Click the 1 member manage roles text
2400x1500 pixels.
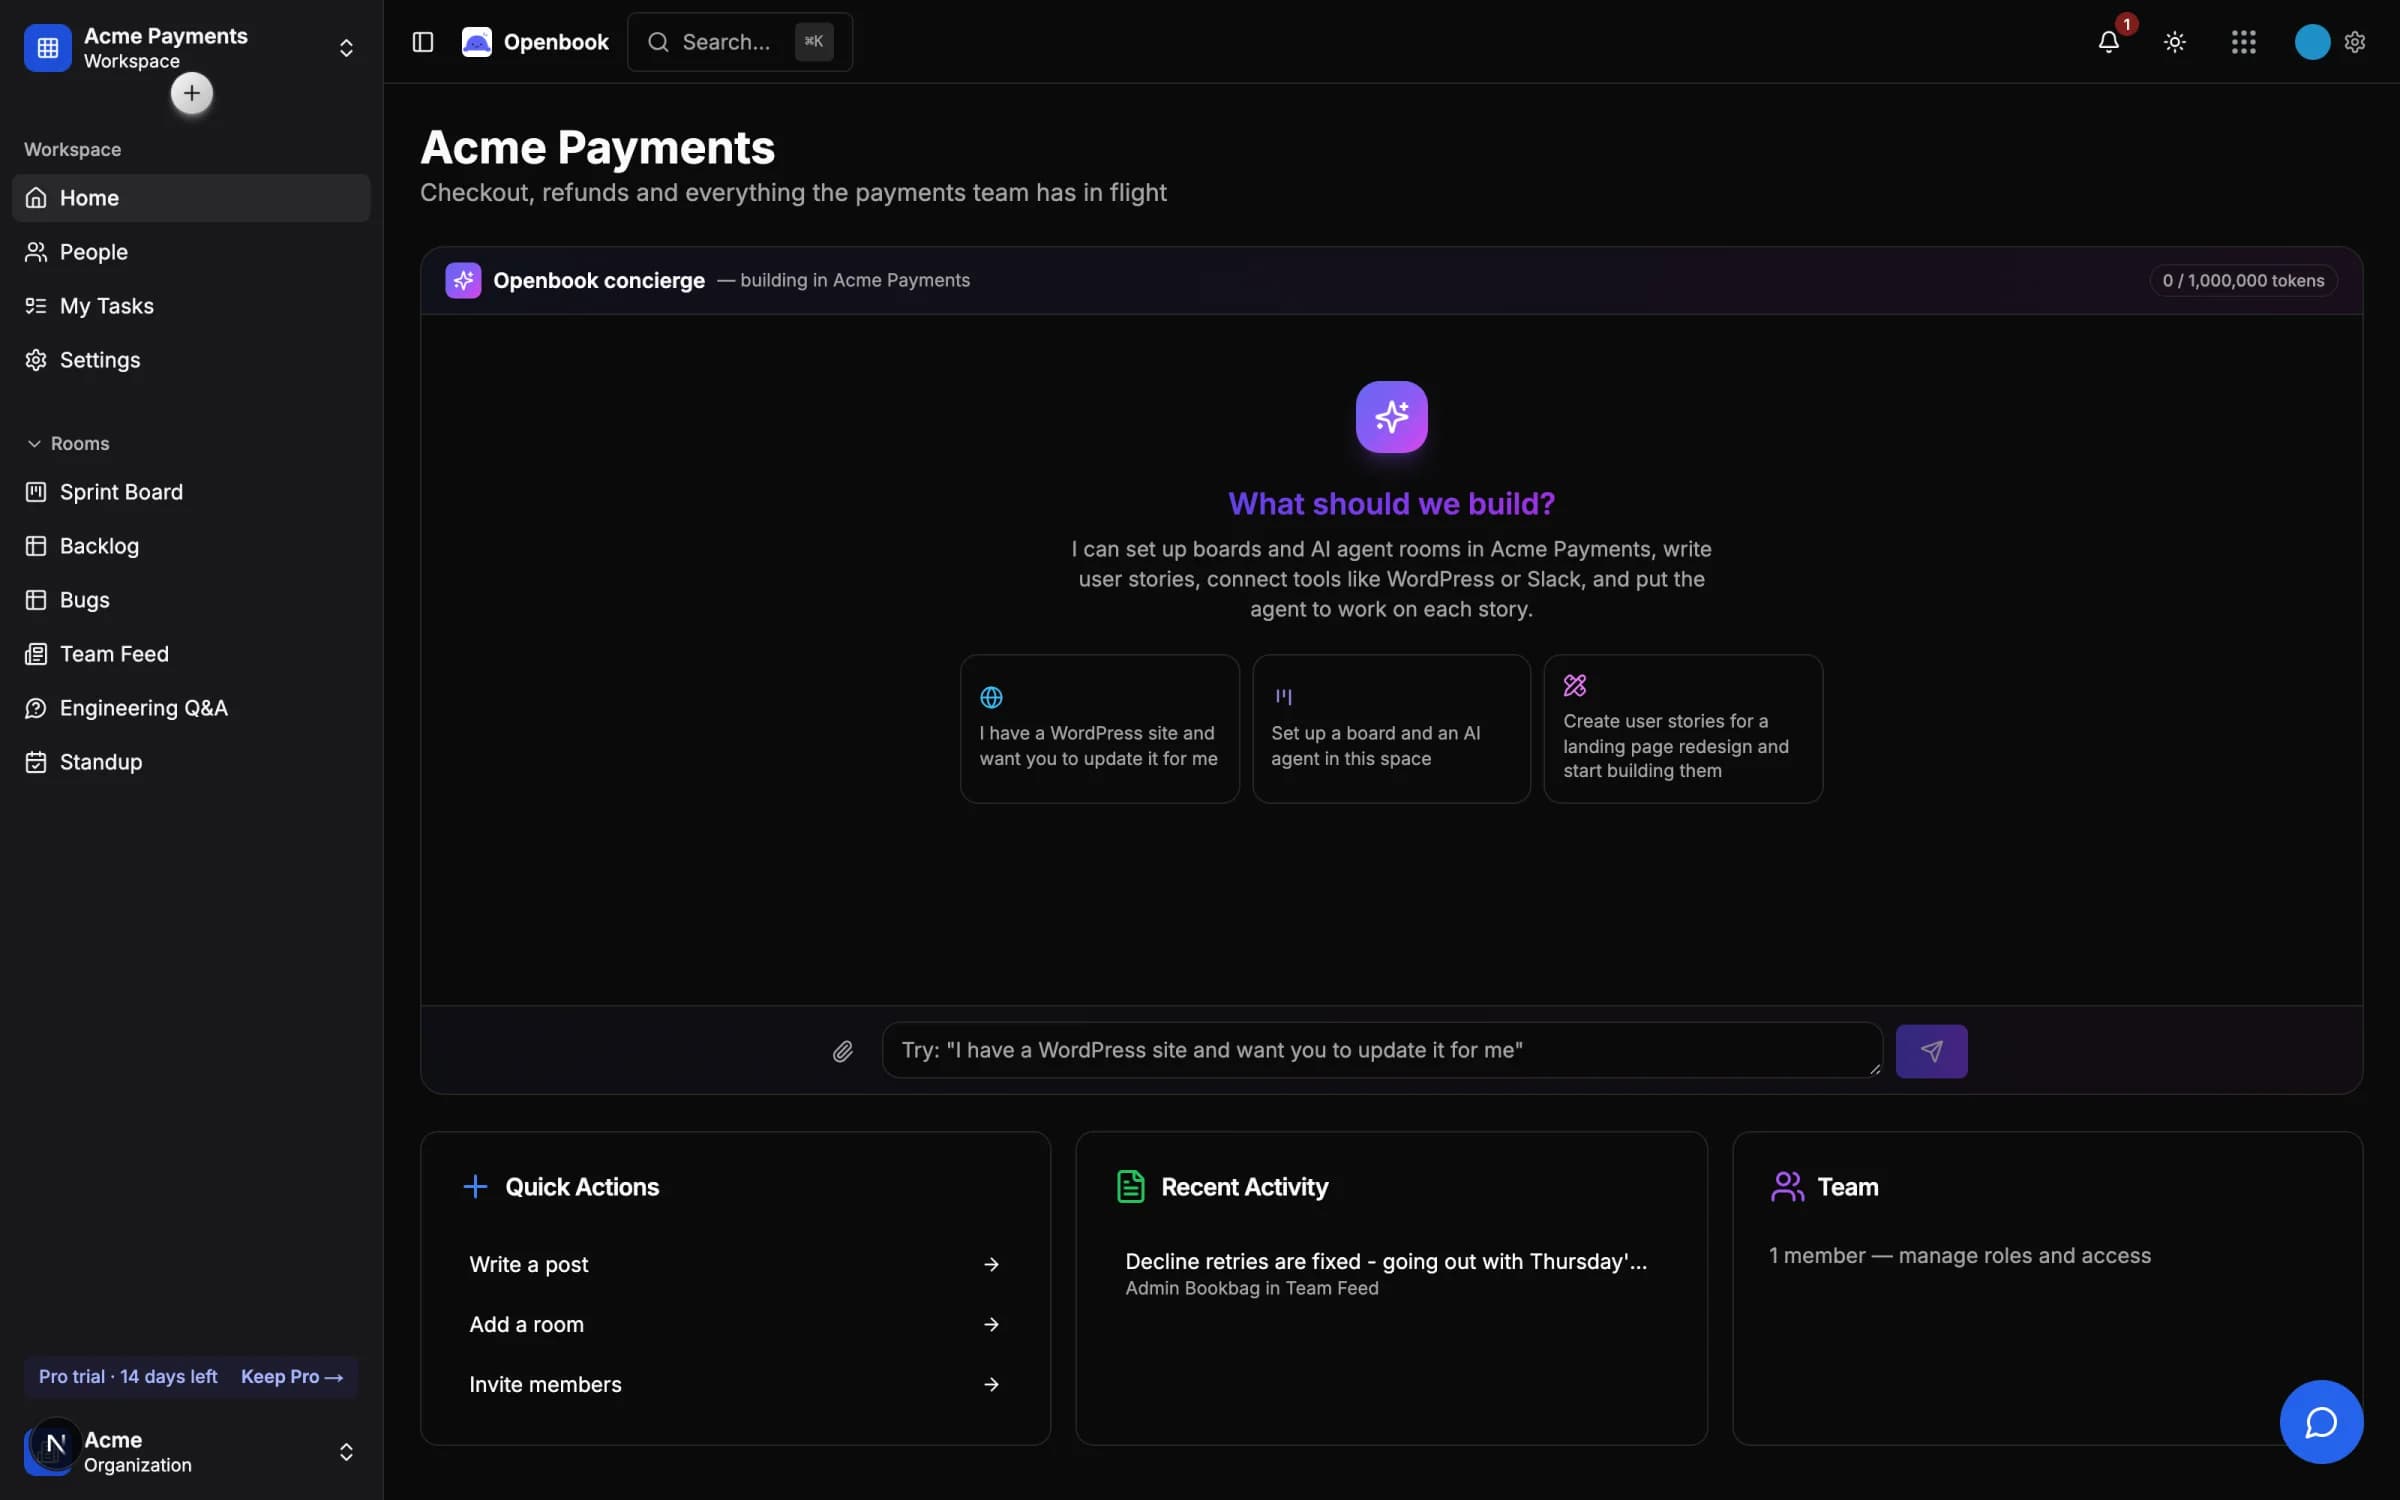point(1959,1256)
